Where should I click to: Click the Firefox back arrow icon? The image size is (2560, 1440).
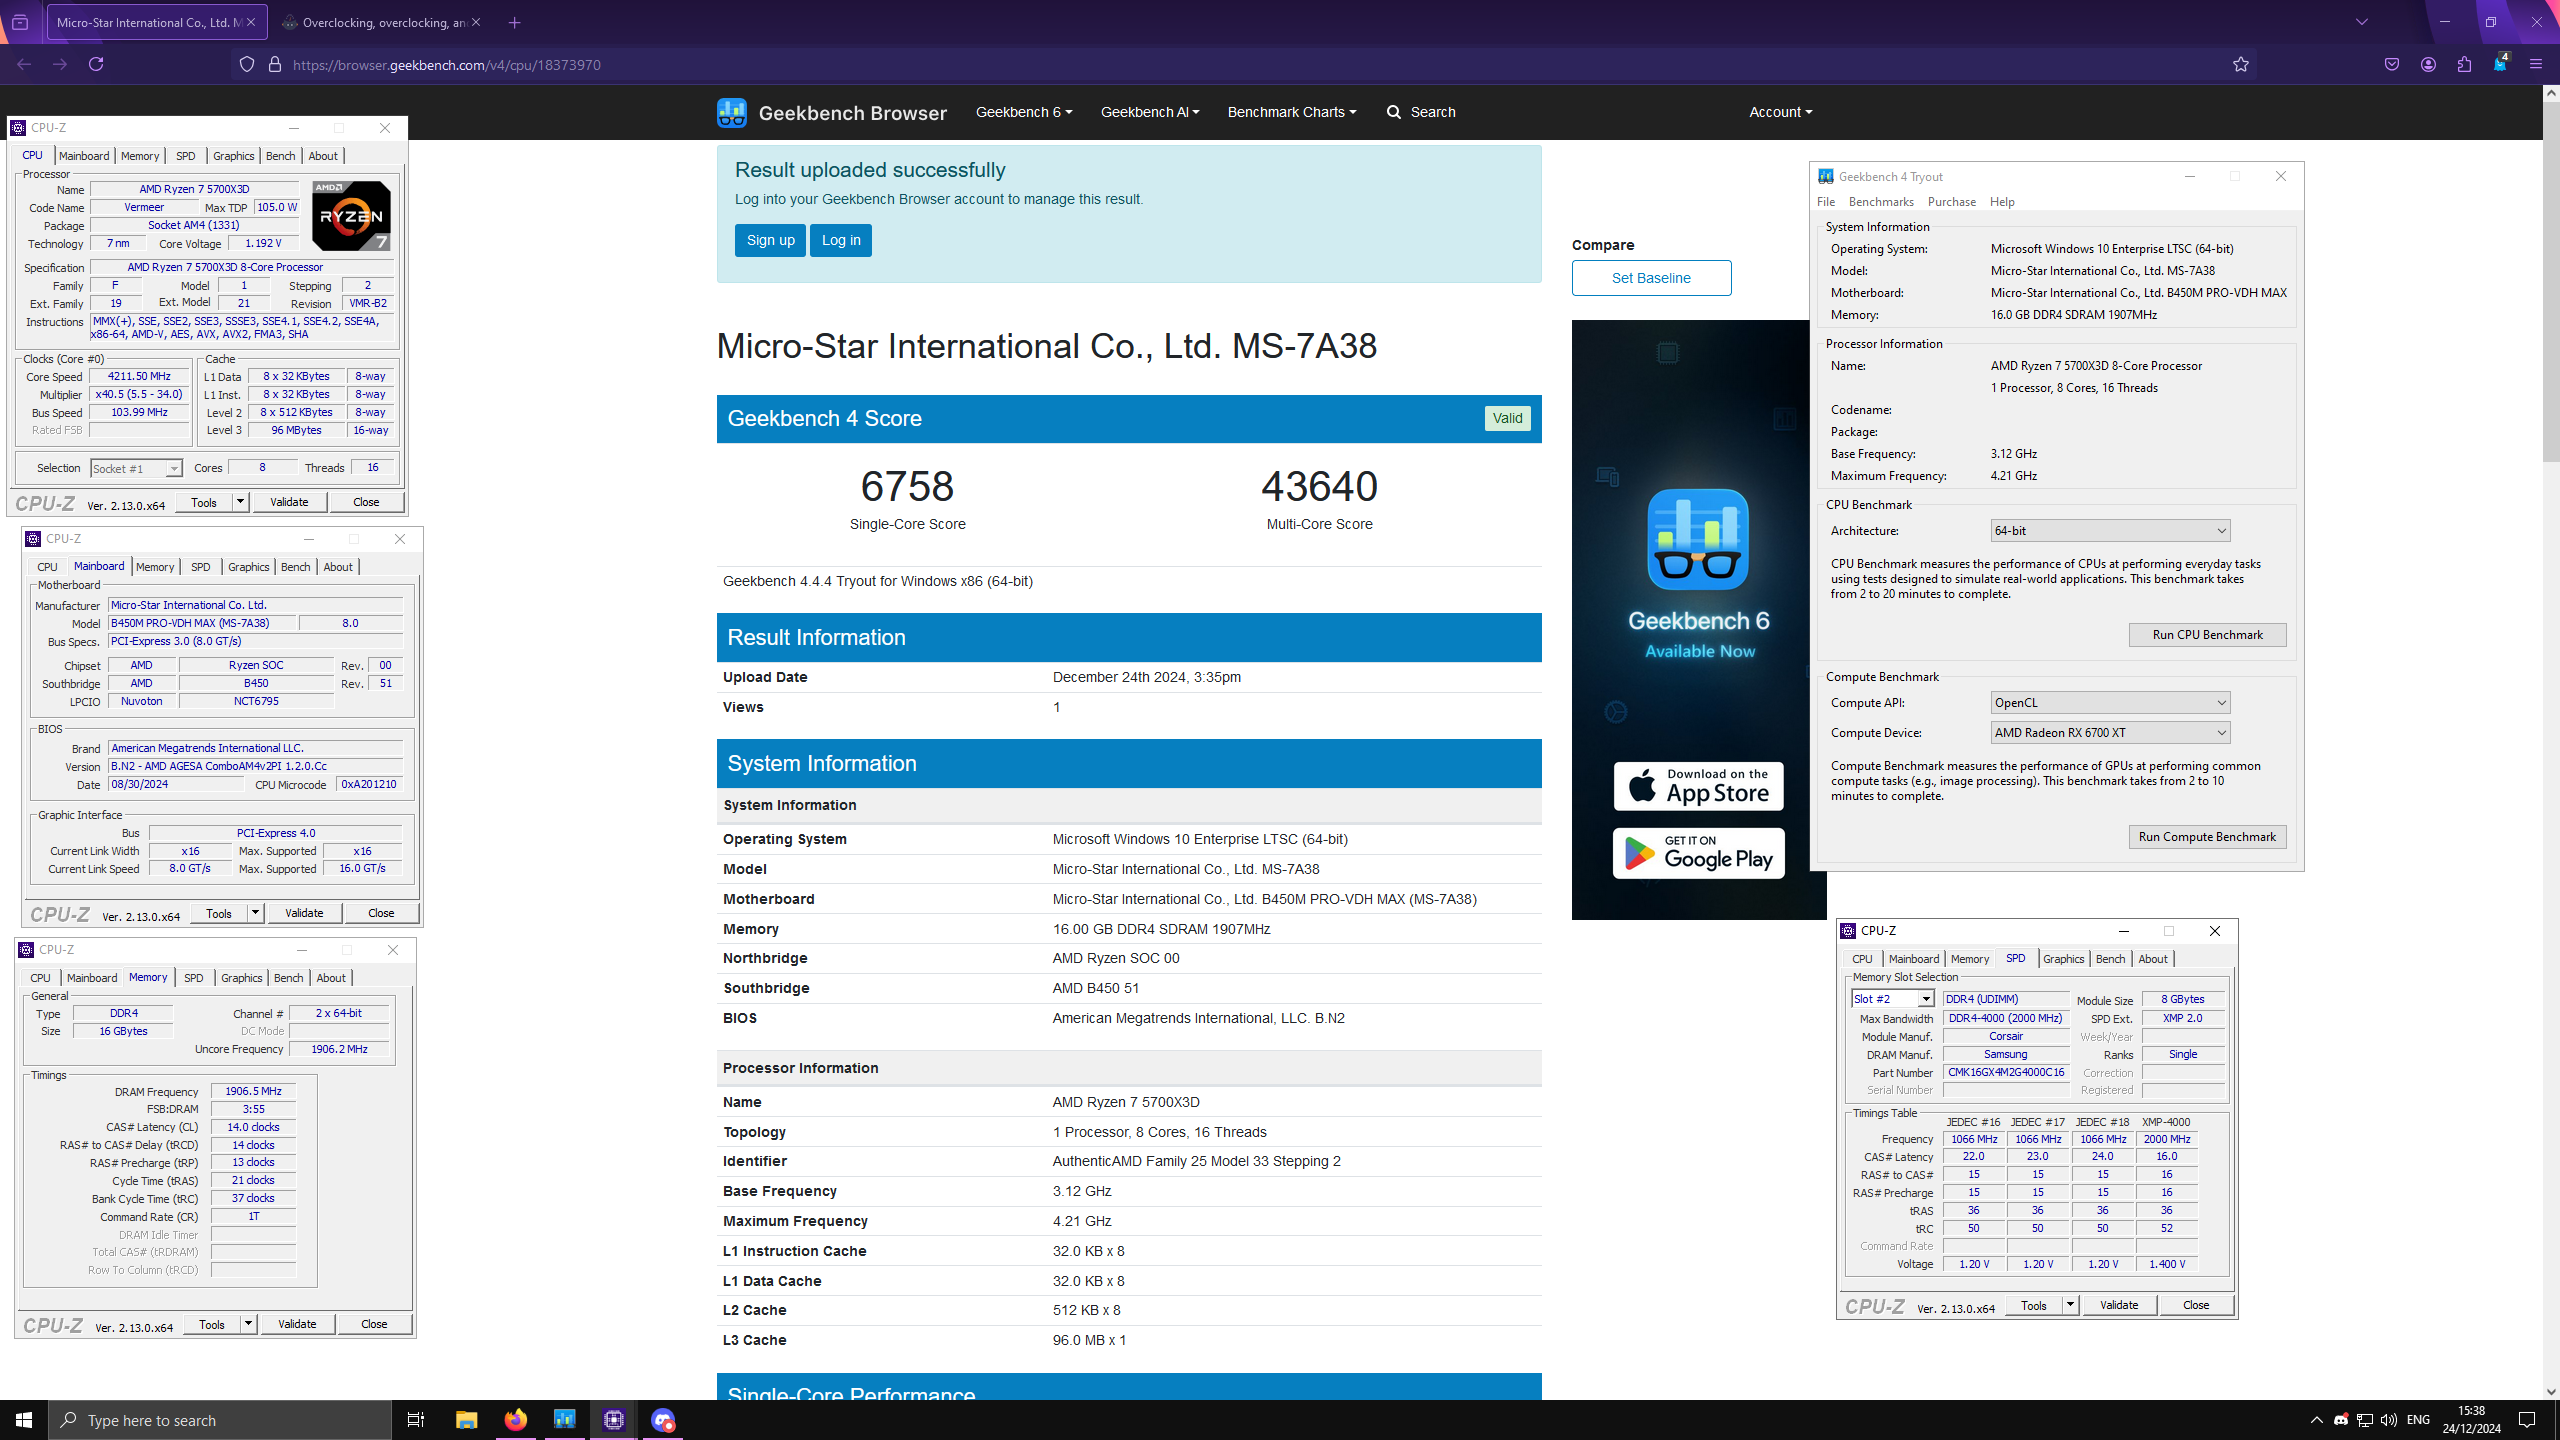(x=24, y=64)
